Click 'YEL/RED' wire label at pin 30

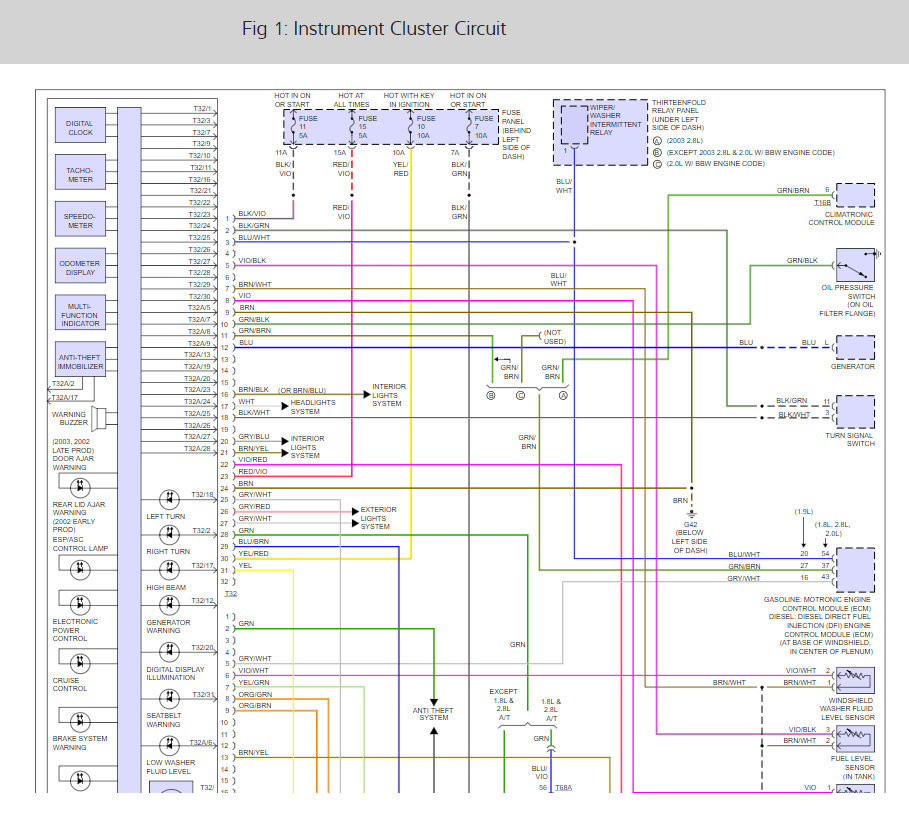(x=253, y=554)
